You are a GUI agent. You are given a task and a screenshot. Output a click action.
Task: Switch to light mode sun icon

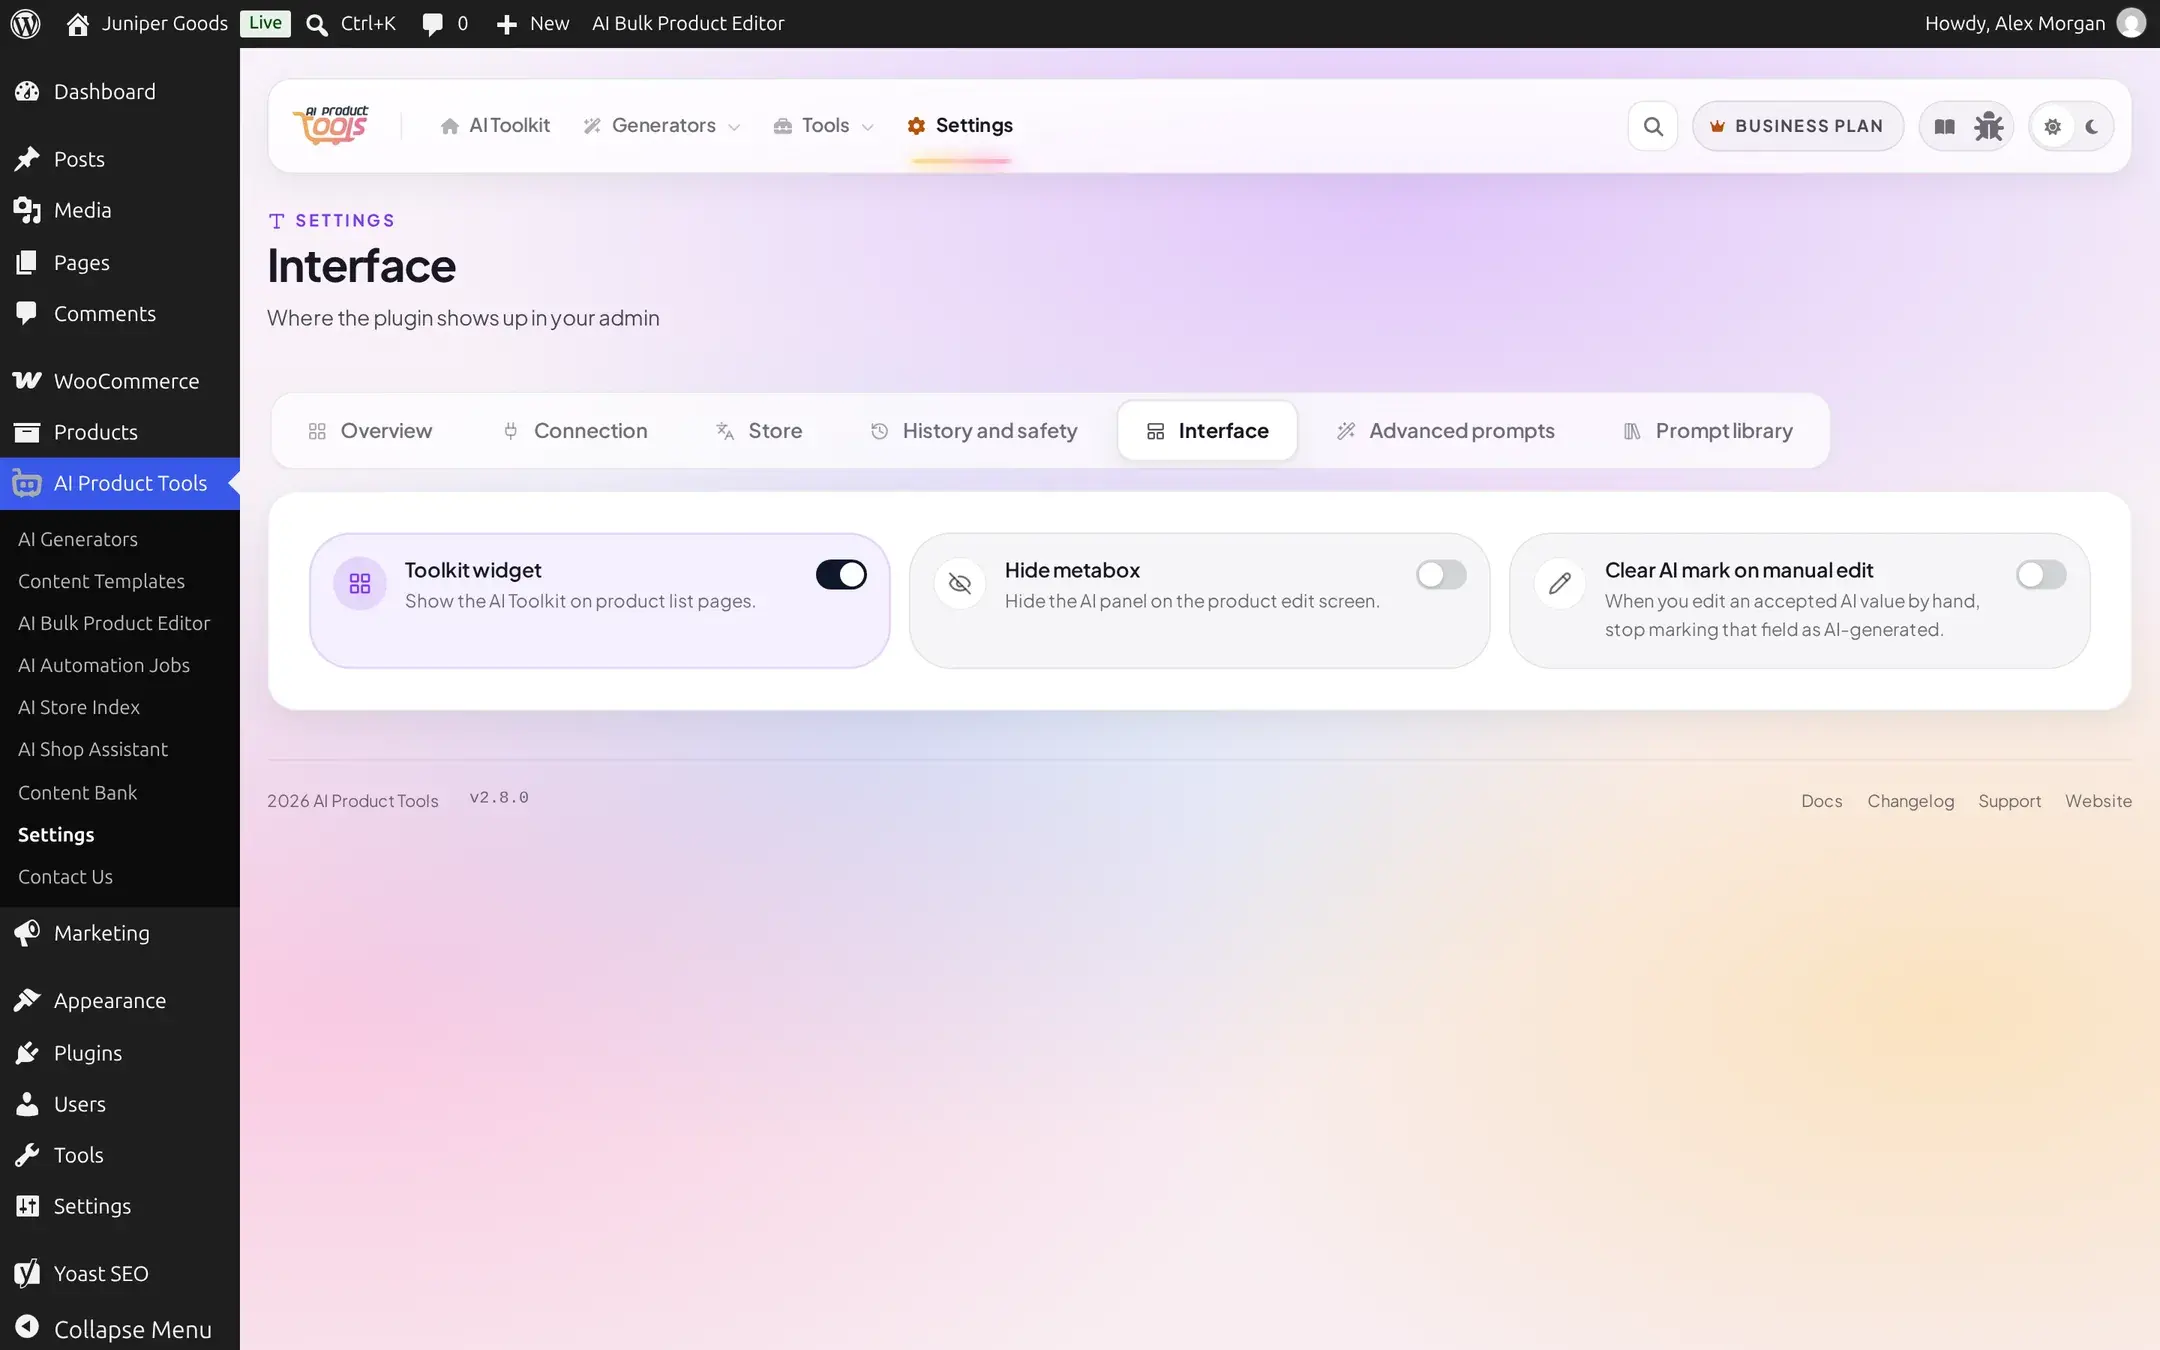2052,126
